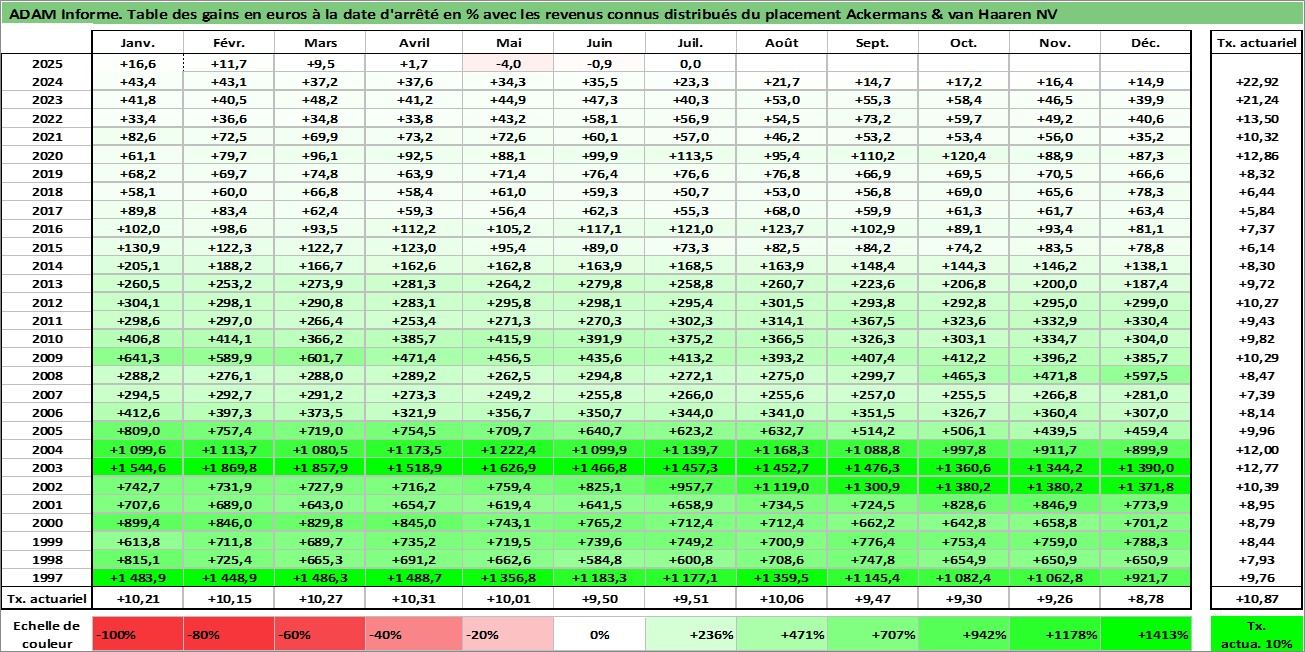The image size is (1305, 652).
Task: Click the 'Déc.' column header
Action: point(1146,43)
